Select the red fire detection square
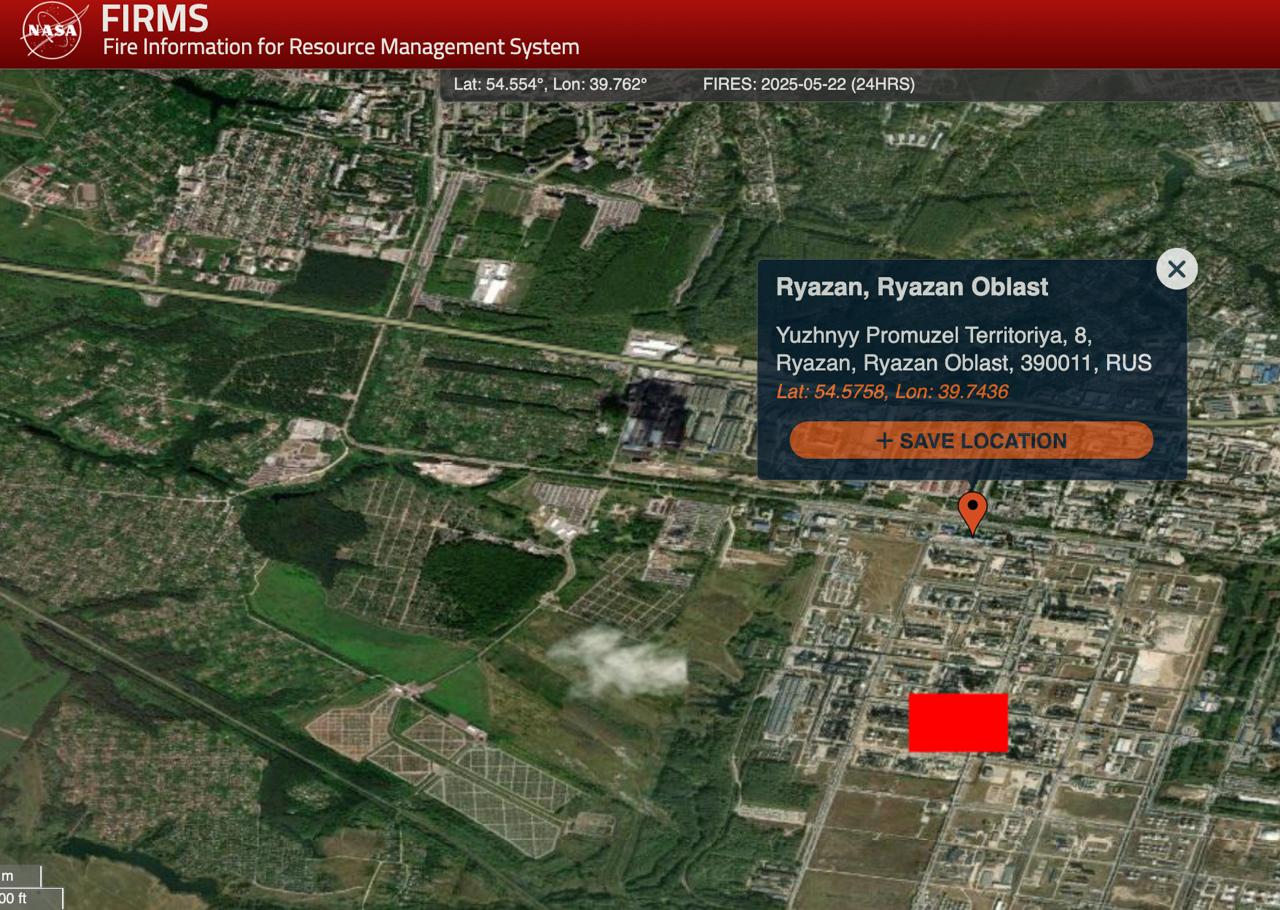The width and height of the screenshot is (1280, 910). (x=958, y=722)
